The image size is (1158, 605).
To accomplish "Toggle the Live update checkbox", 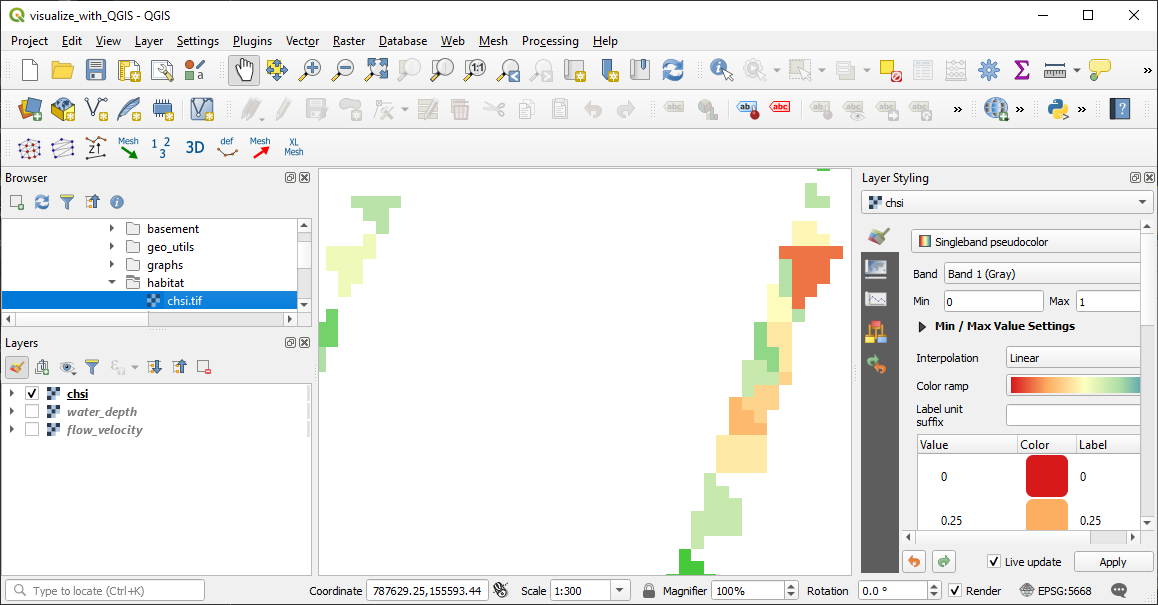I will pyautogui.click(x=994, y=562).
